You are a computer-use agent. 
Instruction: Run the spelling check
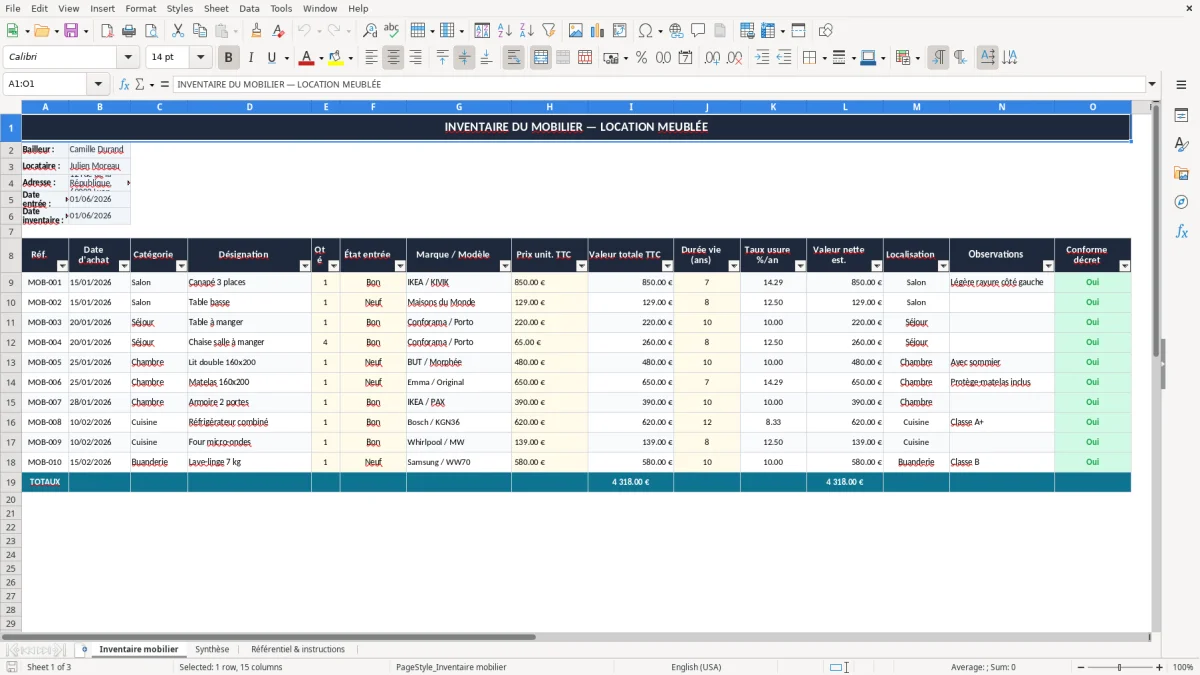[x=392, y=31]
